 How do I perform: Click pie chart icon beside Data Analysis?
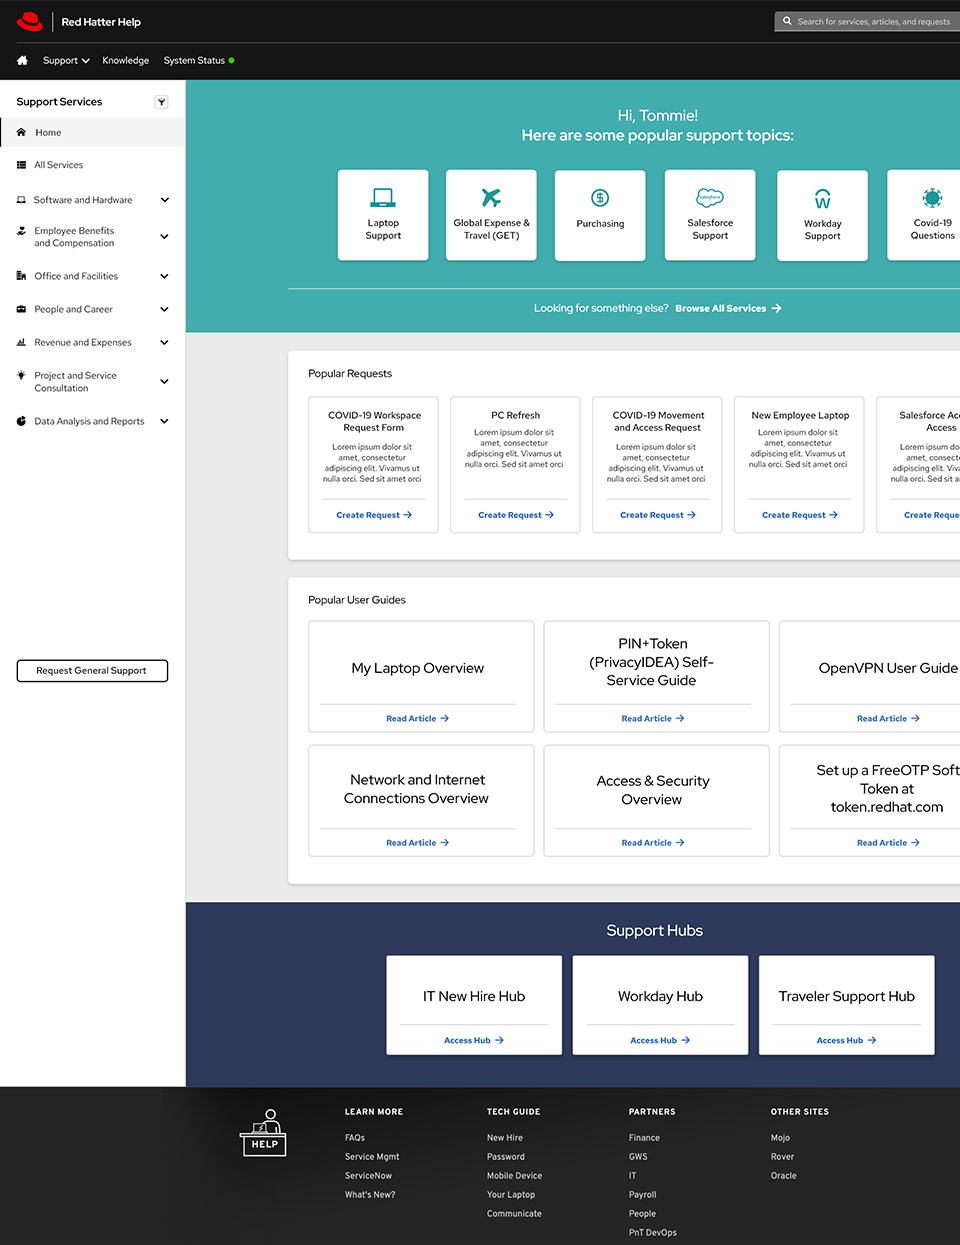pyautogui.click(x=21, y=421)
